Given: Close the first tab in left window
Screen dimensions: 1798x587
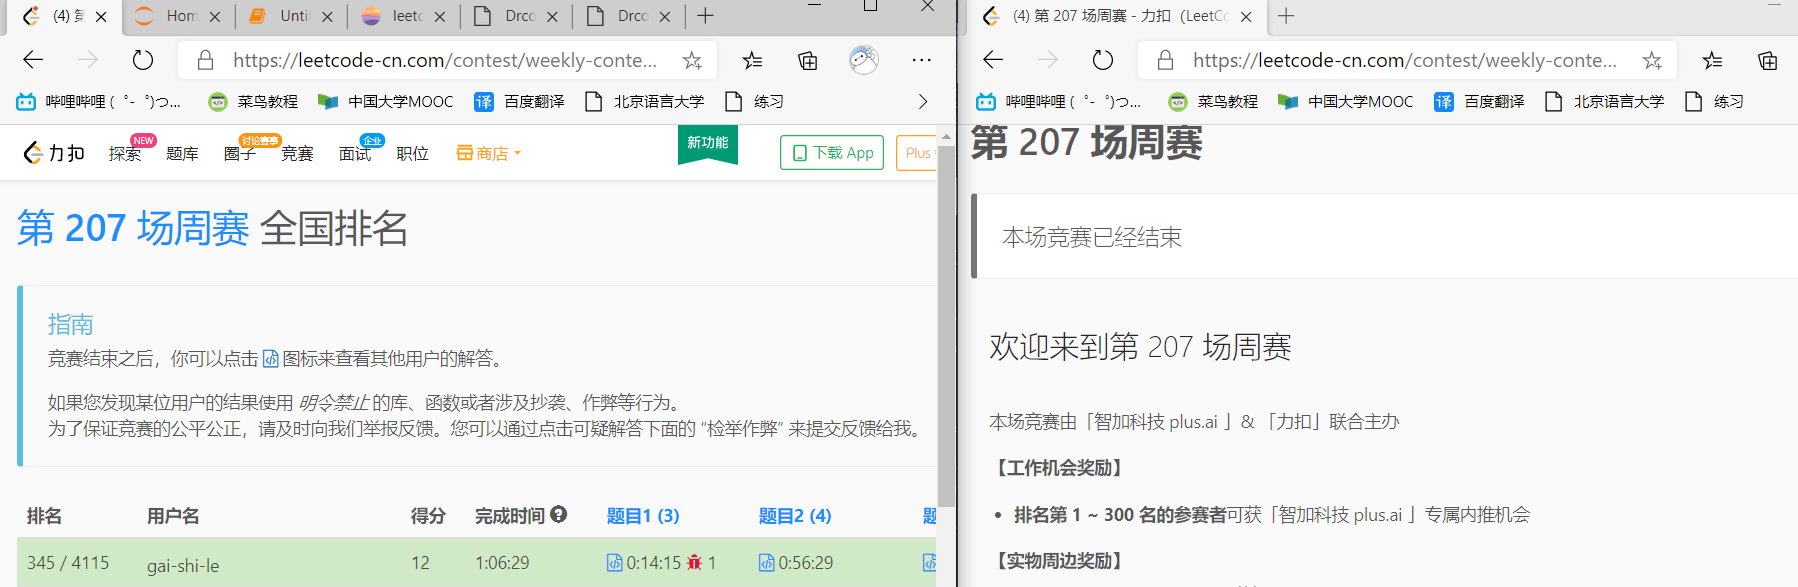Looking at the screenshot, I should (x=101, y=16).
